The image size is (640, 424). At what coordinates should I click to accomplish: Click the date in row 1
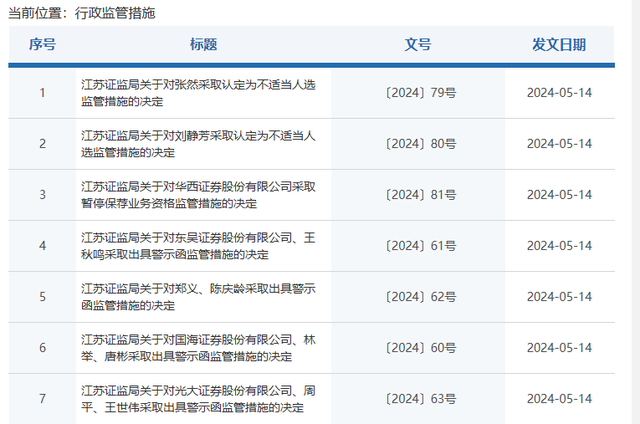pyautogui.click(x=559, y=93)
